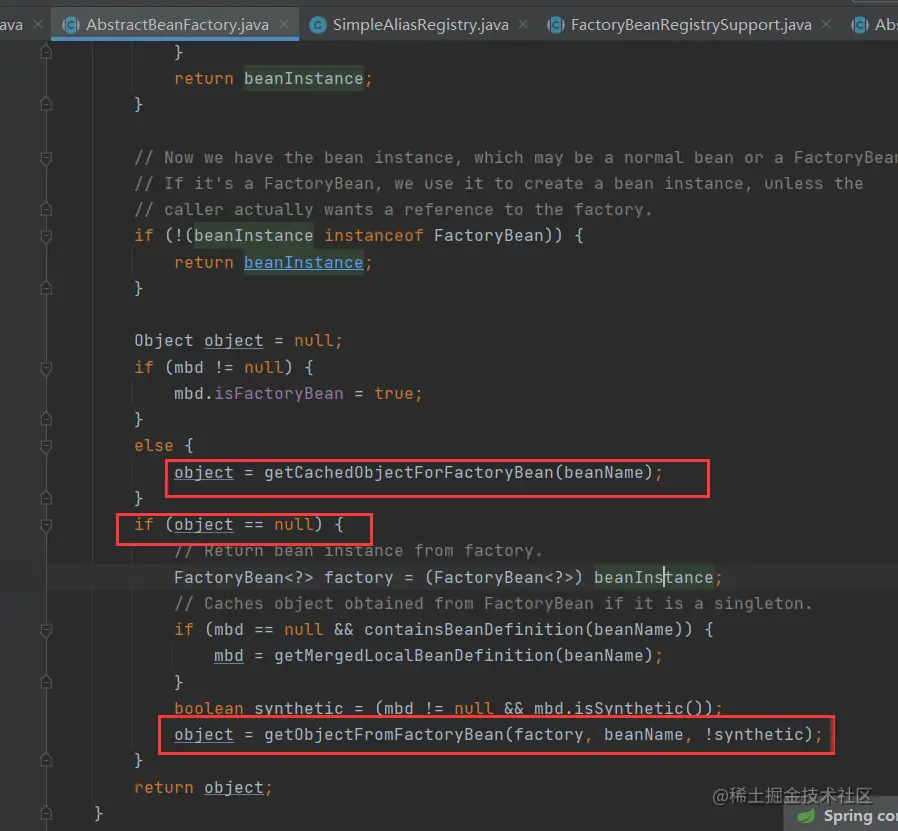Close the FactoryBeanRegistrySupport.java tab
898x831 pixels.
[x=826, y=24]
